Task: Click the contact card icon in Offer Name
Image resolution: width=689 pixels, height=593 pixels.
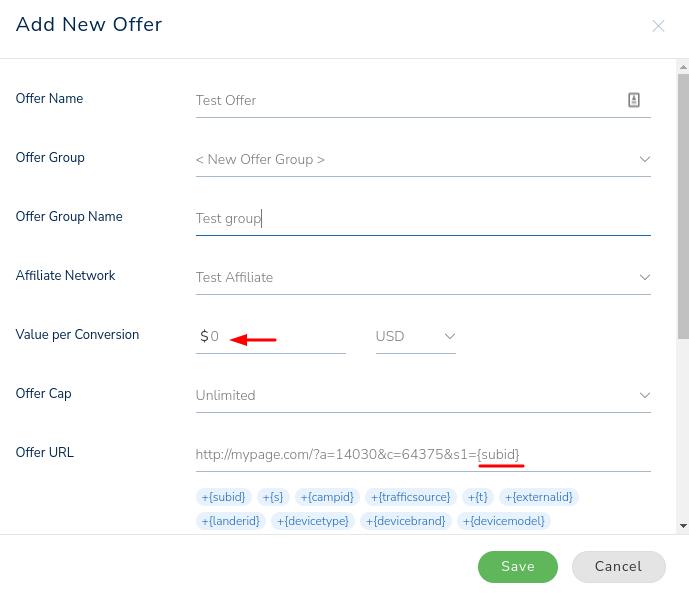Action: click(x=634, y=100)
